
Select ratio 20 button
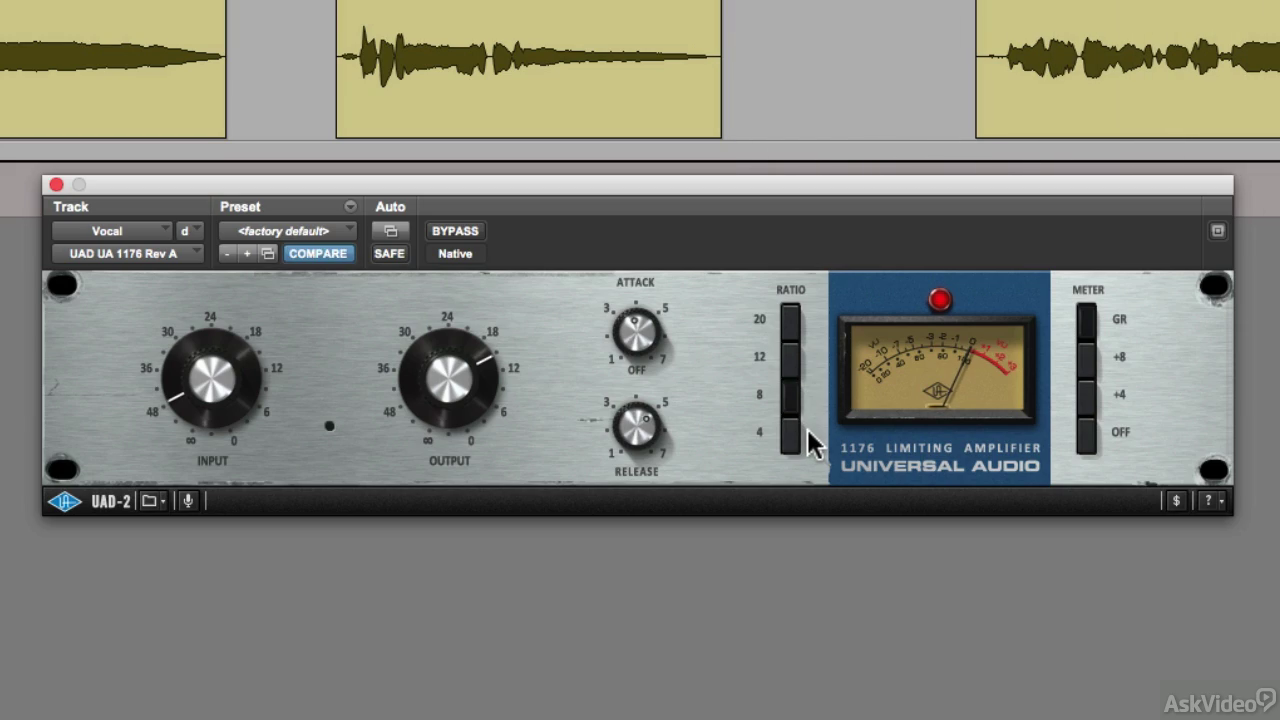click(x=790, y=321)
